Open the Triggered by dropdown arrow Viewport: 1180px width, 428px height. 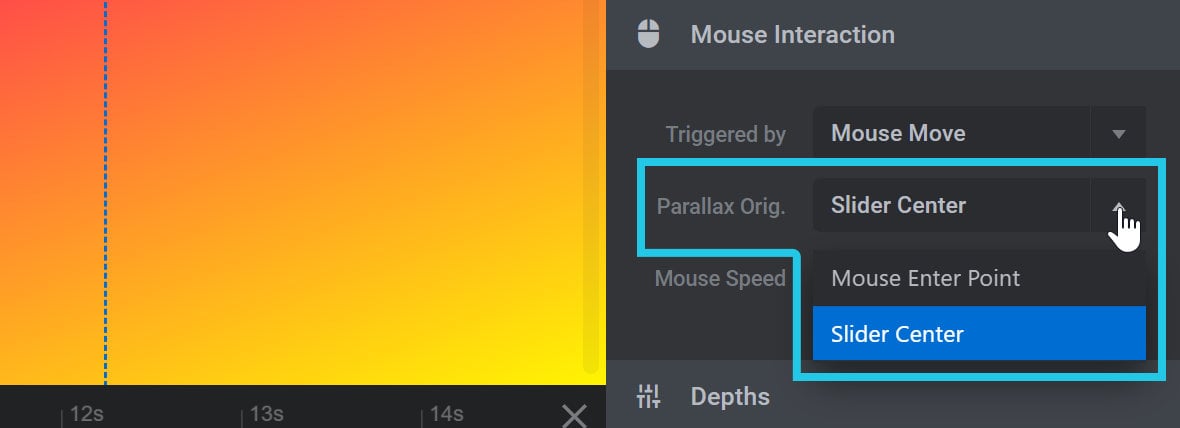(1118, 134)
